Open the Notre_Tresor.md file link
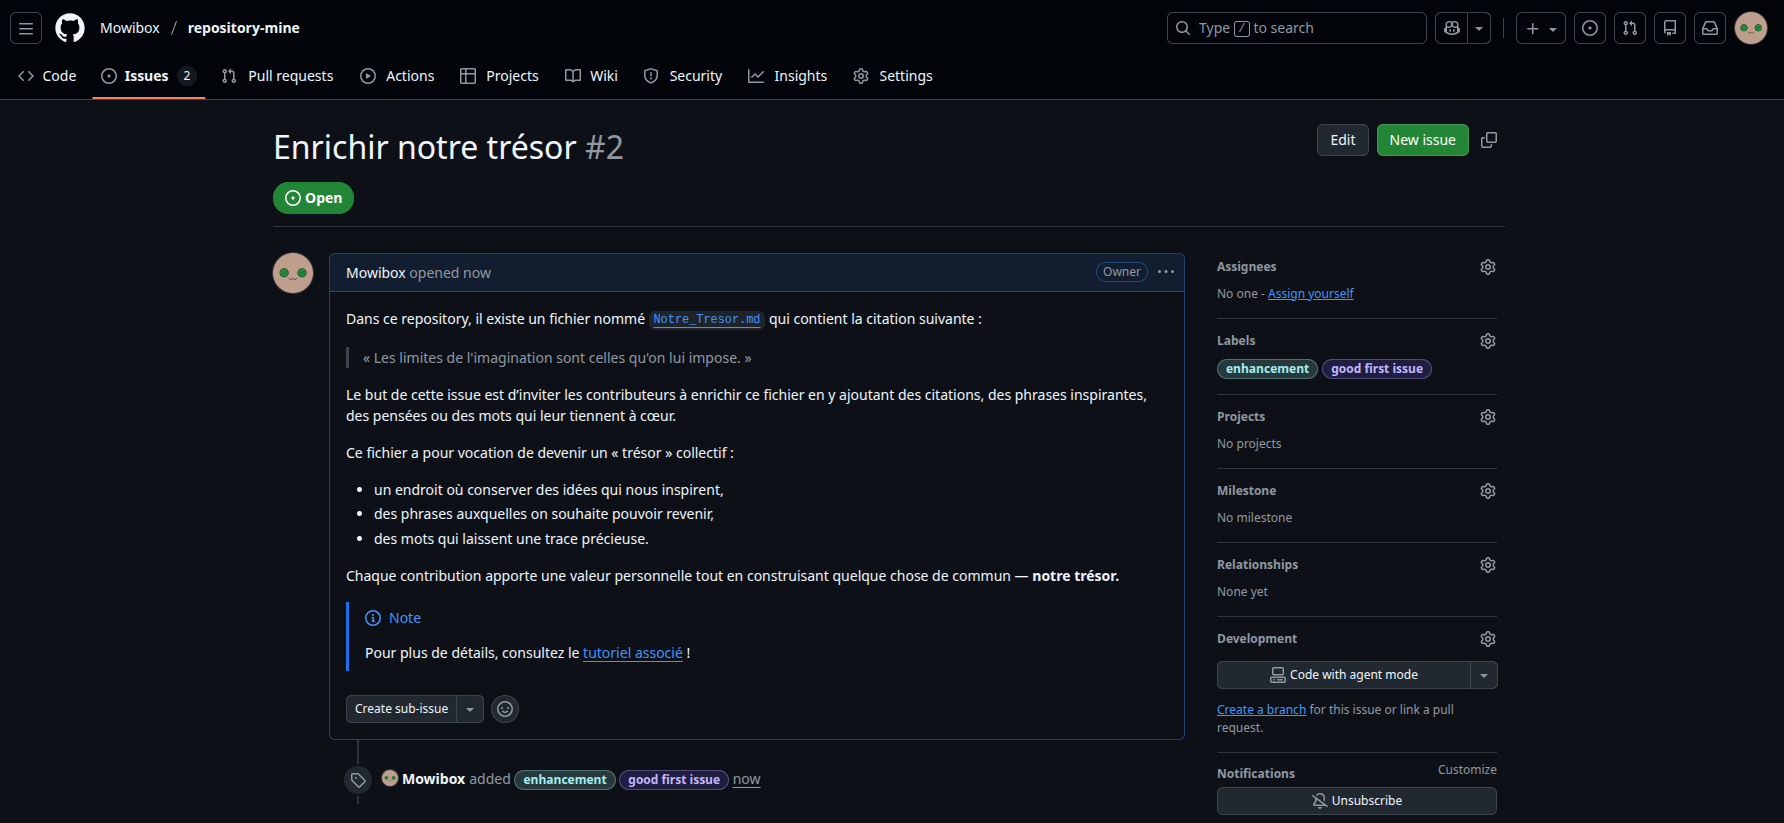 point(707,319)
